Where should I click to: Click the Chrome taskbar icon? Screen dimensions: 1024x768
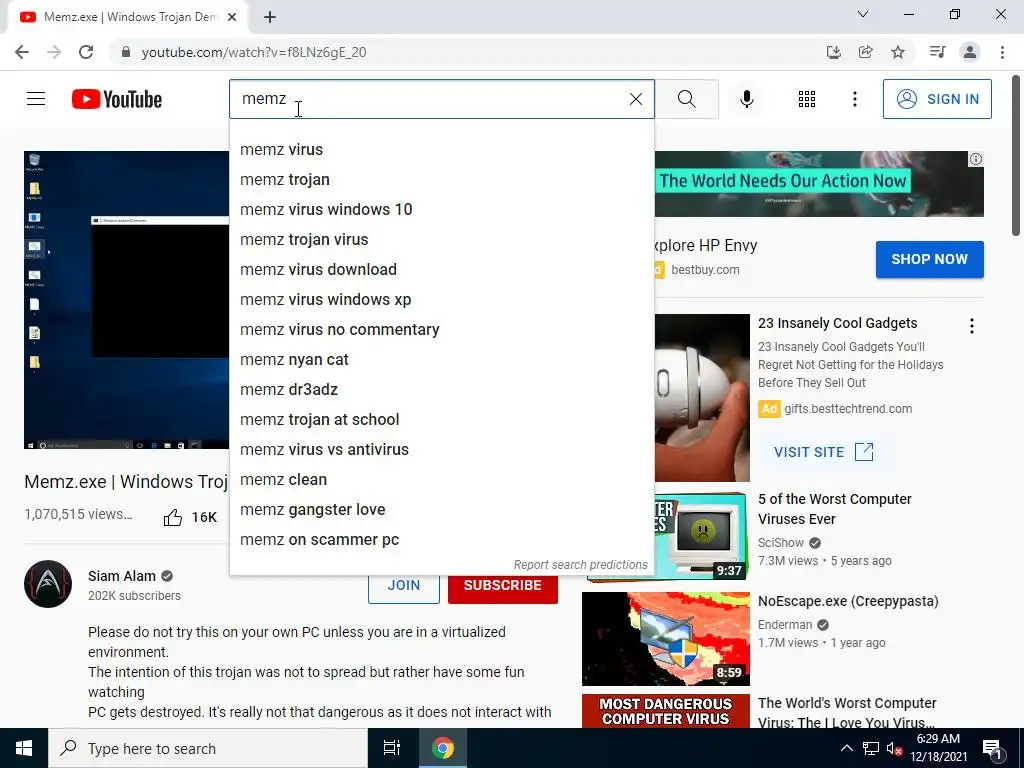tap(443, 748)
